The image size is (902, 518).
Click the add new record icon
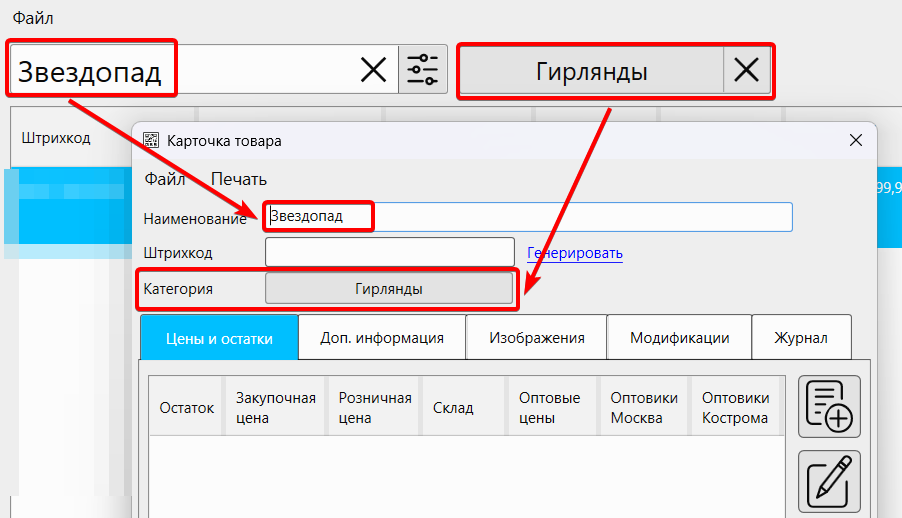click(x=828, y=406)
